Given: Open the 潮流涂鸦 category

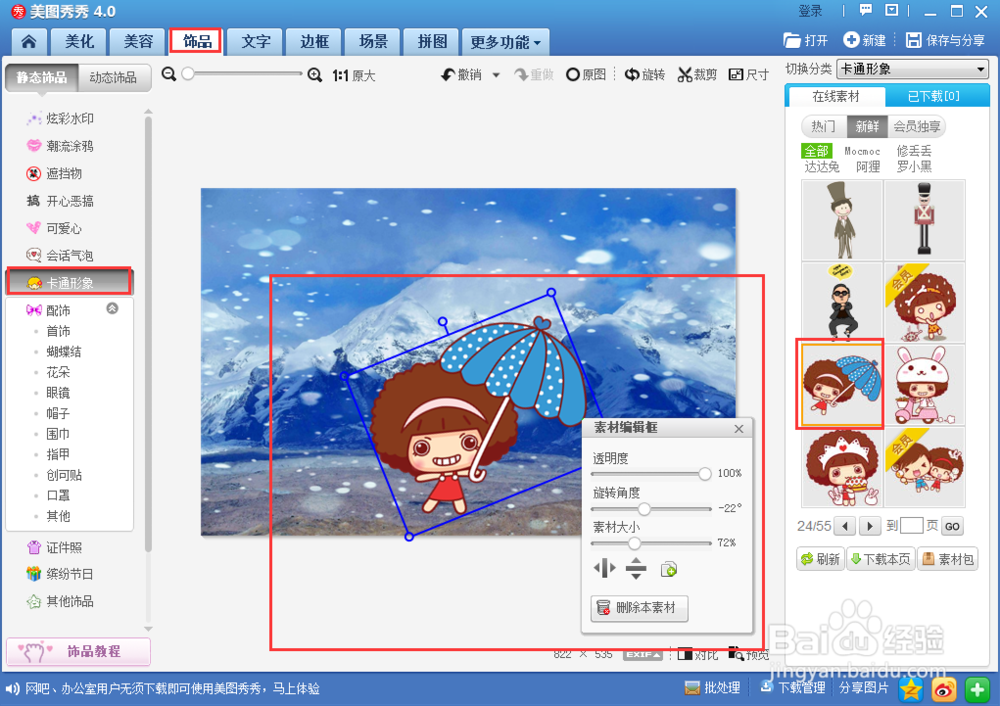Looking at the screenshot, I should point(69,146).
